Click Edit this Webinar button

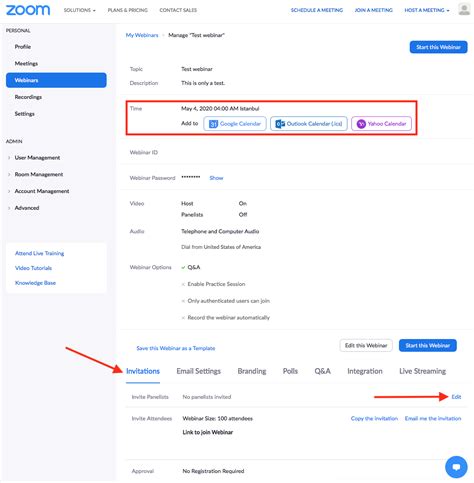click(366, 345)
